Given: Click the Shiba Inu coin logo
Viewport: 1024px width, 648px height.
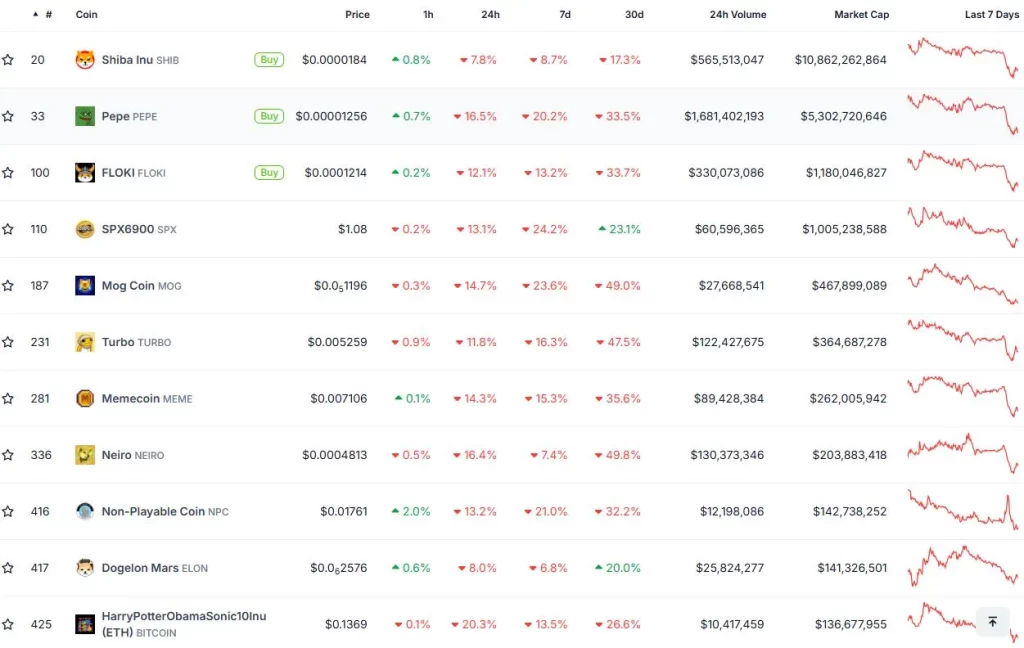Looking at the screenshot, I should (x=85, y=60).
